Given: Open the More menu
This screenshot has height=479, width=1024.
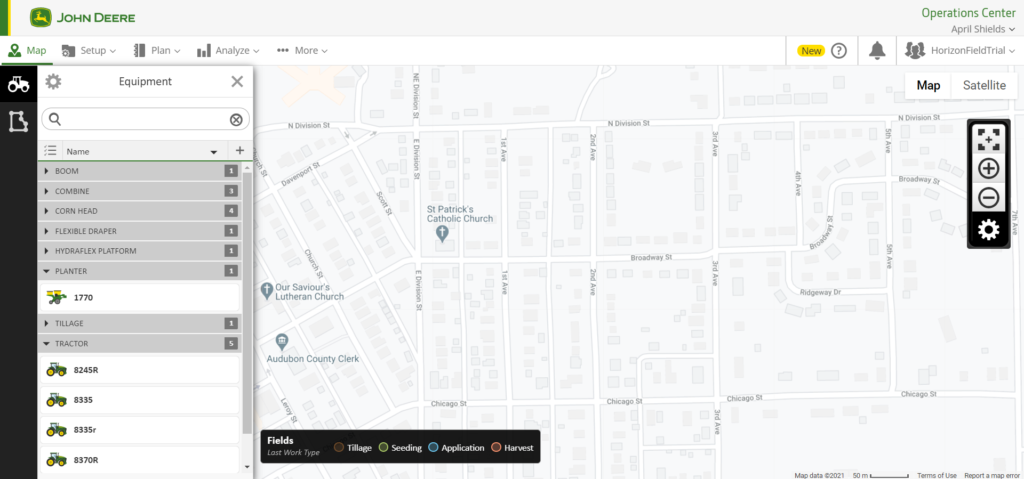Looking at the screenshot, I should click(x=302, y=50).
